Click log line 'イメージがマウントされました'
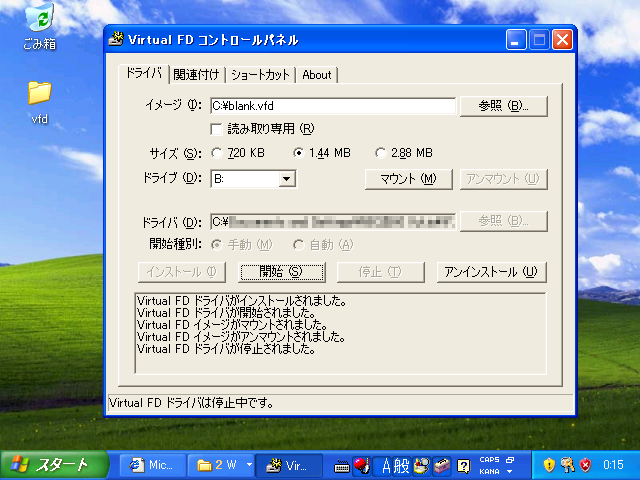This screenshot has height=480, width=640. (232, 325)
